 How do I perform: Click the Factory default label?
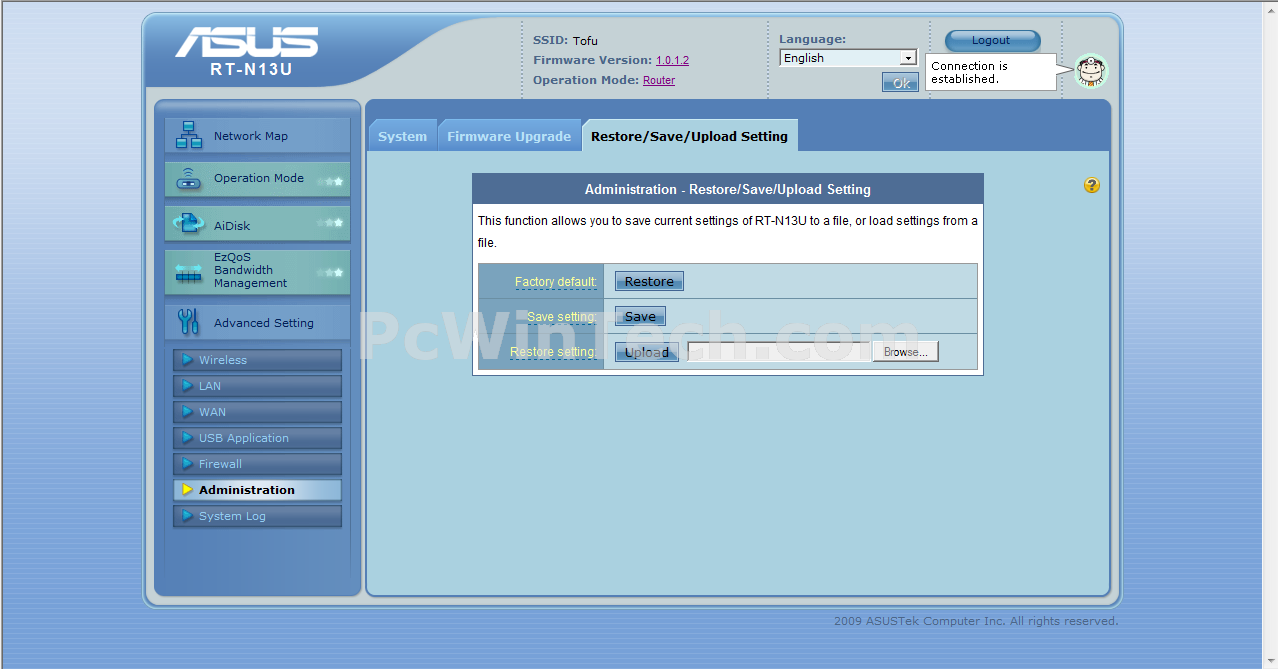click(x=555, y=282)
